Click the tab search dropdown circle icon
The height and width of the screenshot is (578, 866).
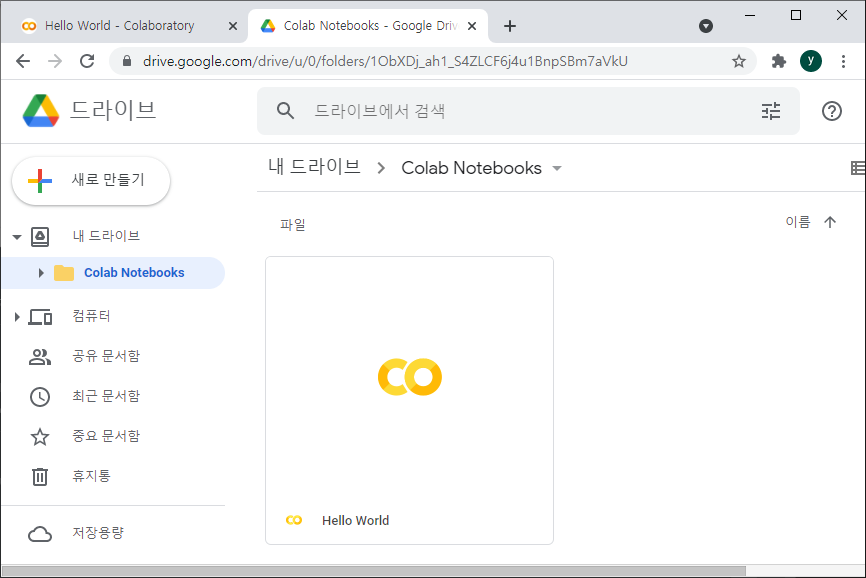(x=705, y=26)
